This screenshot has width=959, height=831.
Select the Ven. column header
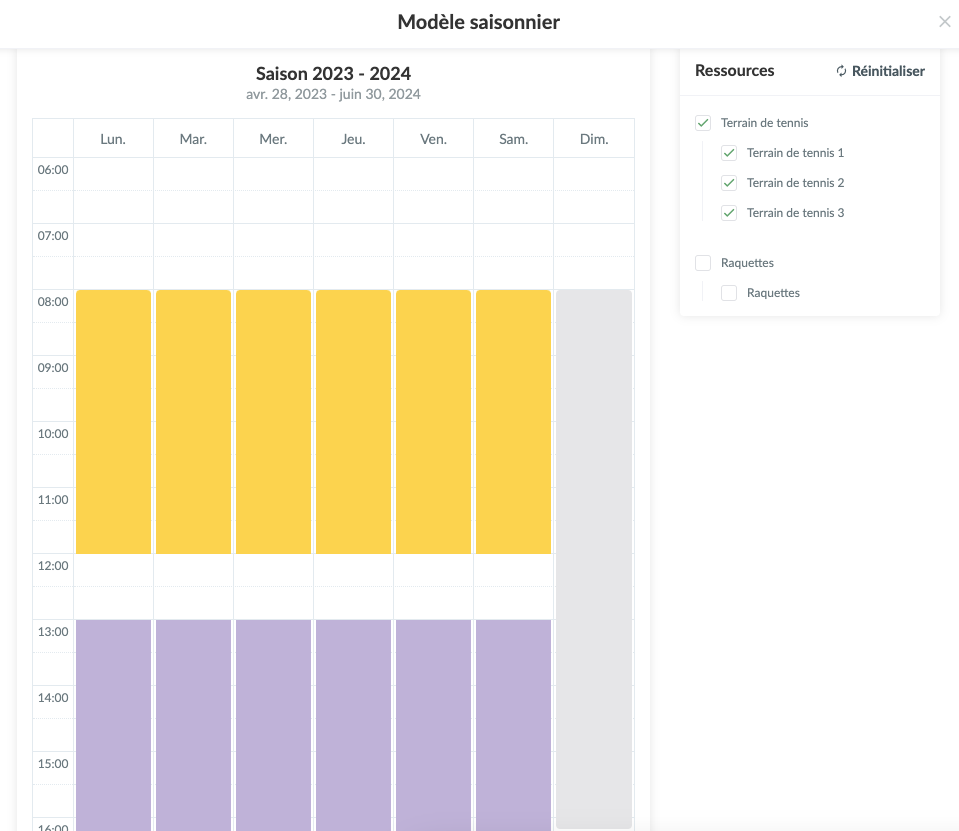pos(434,139)
